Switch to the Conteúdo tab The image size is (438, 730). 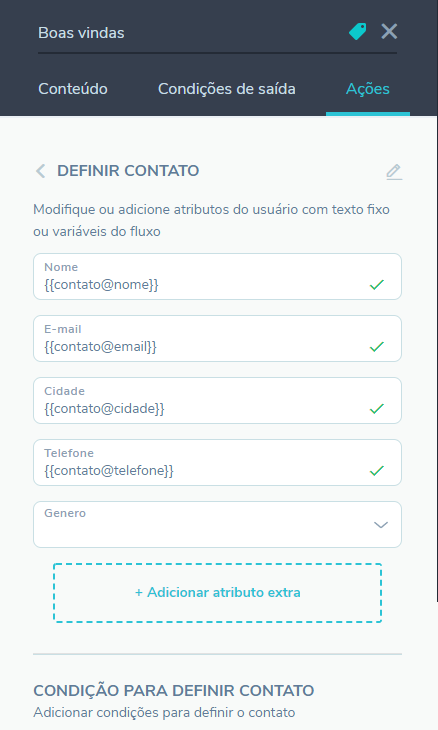coord(73,88)
